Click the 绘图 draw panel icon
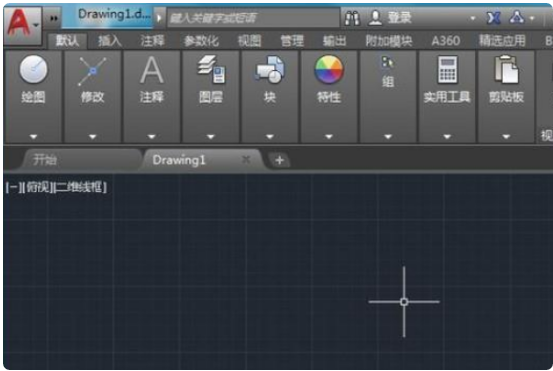 pos(34,69)
